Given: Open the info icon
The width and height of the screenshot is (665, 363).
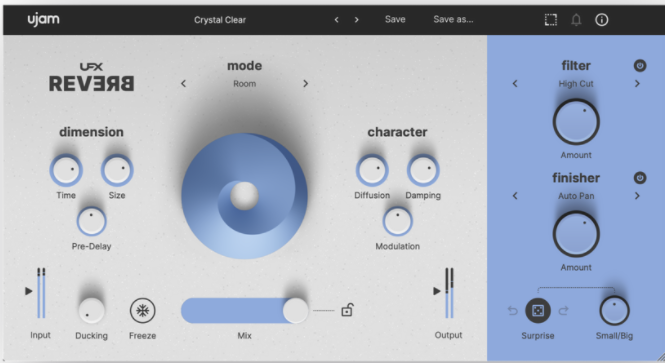Looking at the screenshot, I should [x=601, y=20].
